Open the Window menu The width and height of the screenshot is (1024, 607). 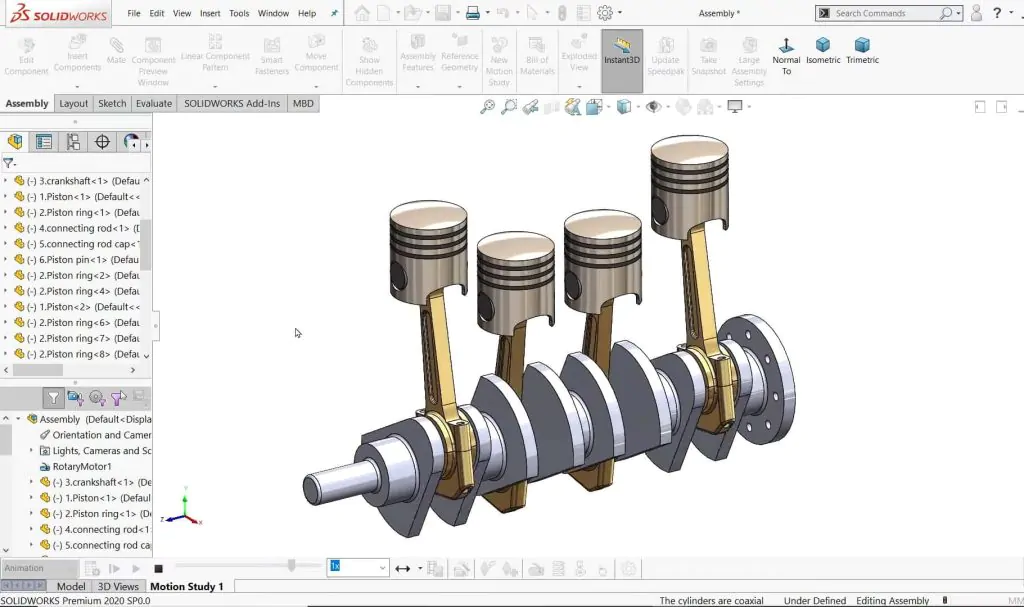pyautogui.click(x=273, y=13)
